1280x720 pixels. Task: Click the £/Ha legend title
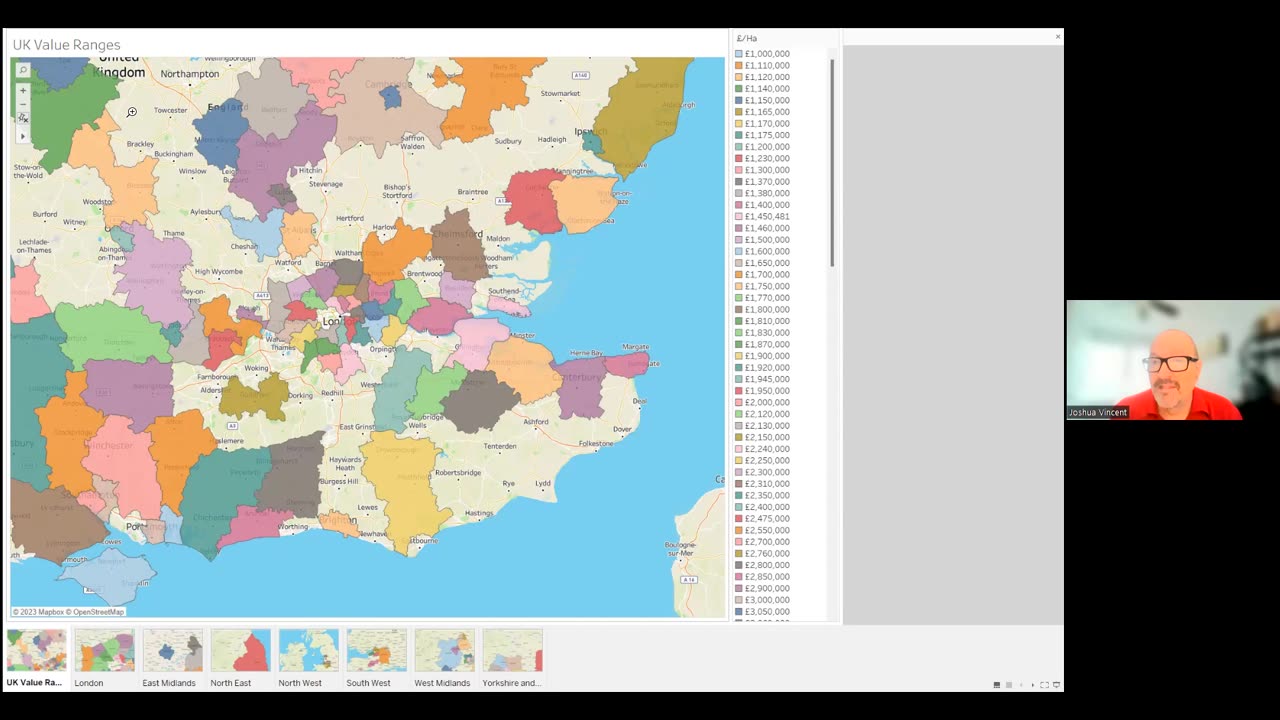click(747, 39)
